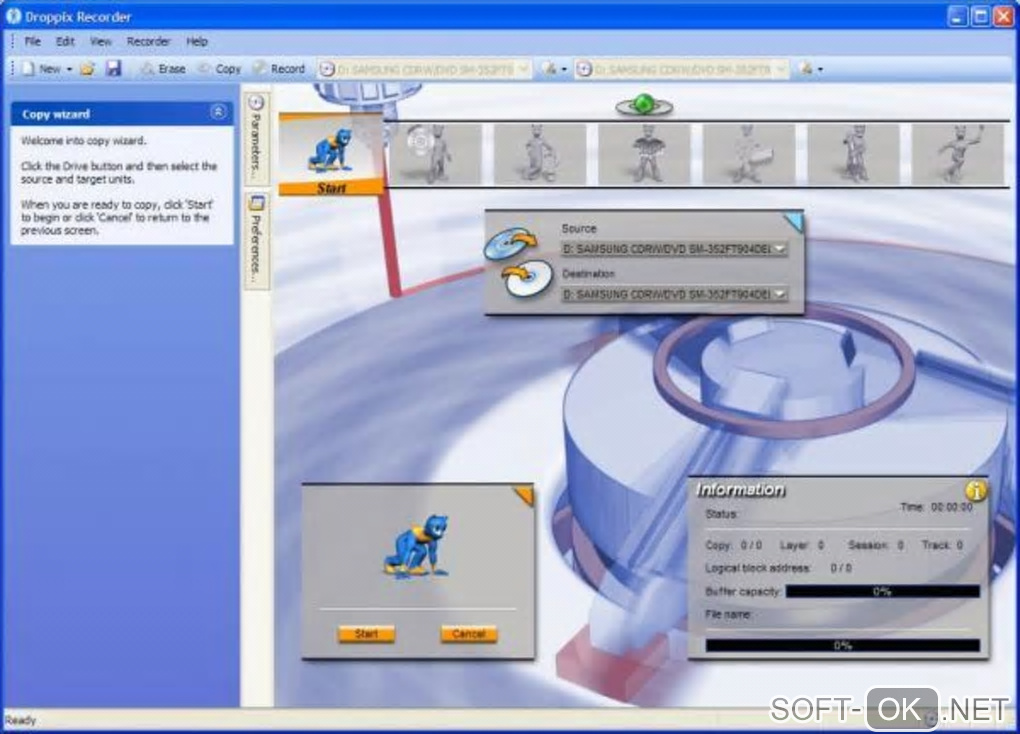The width and height of the screenshot is (1020, 734).
Task: Click the Source disc icon
Action: click(511, 243)
